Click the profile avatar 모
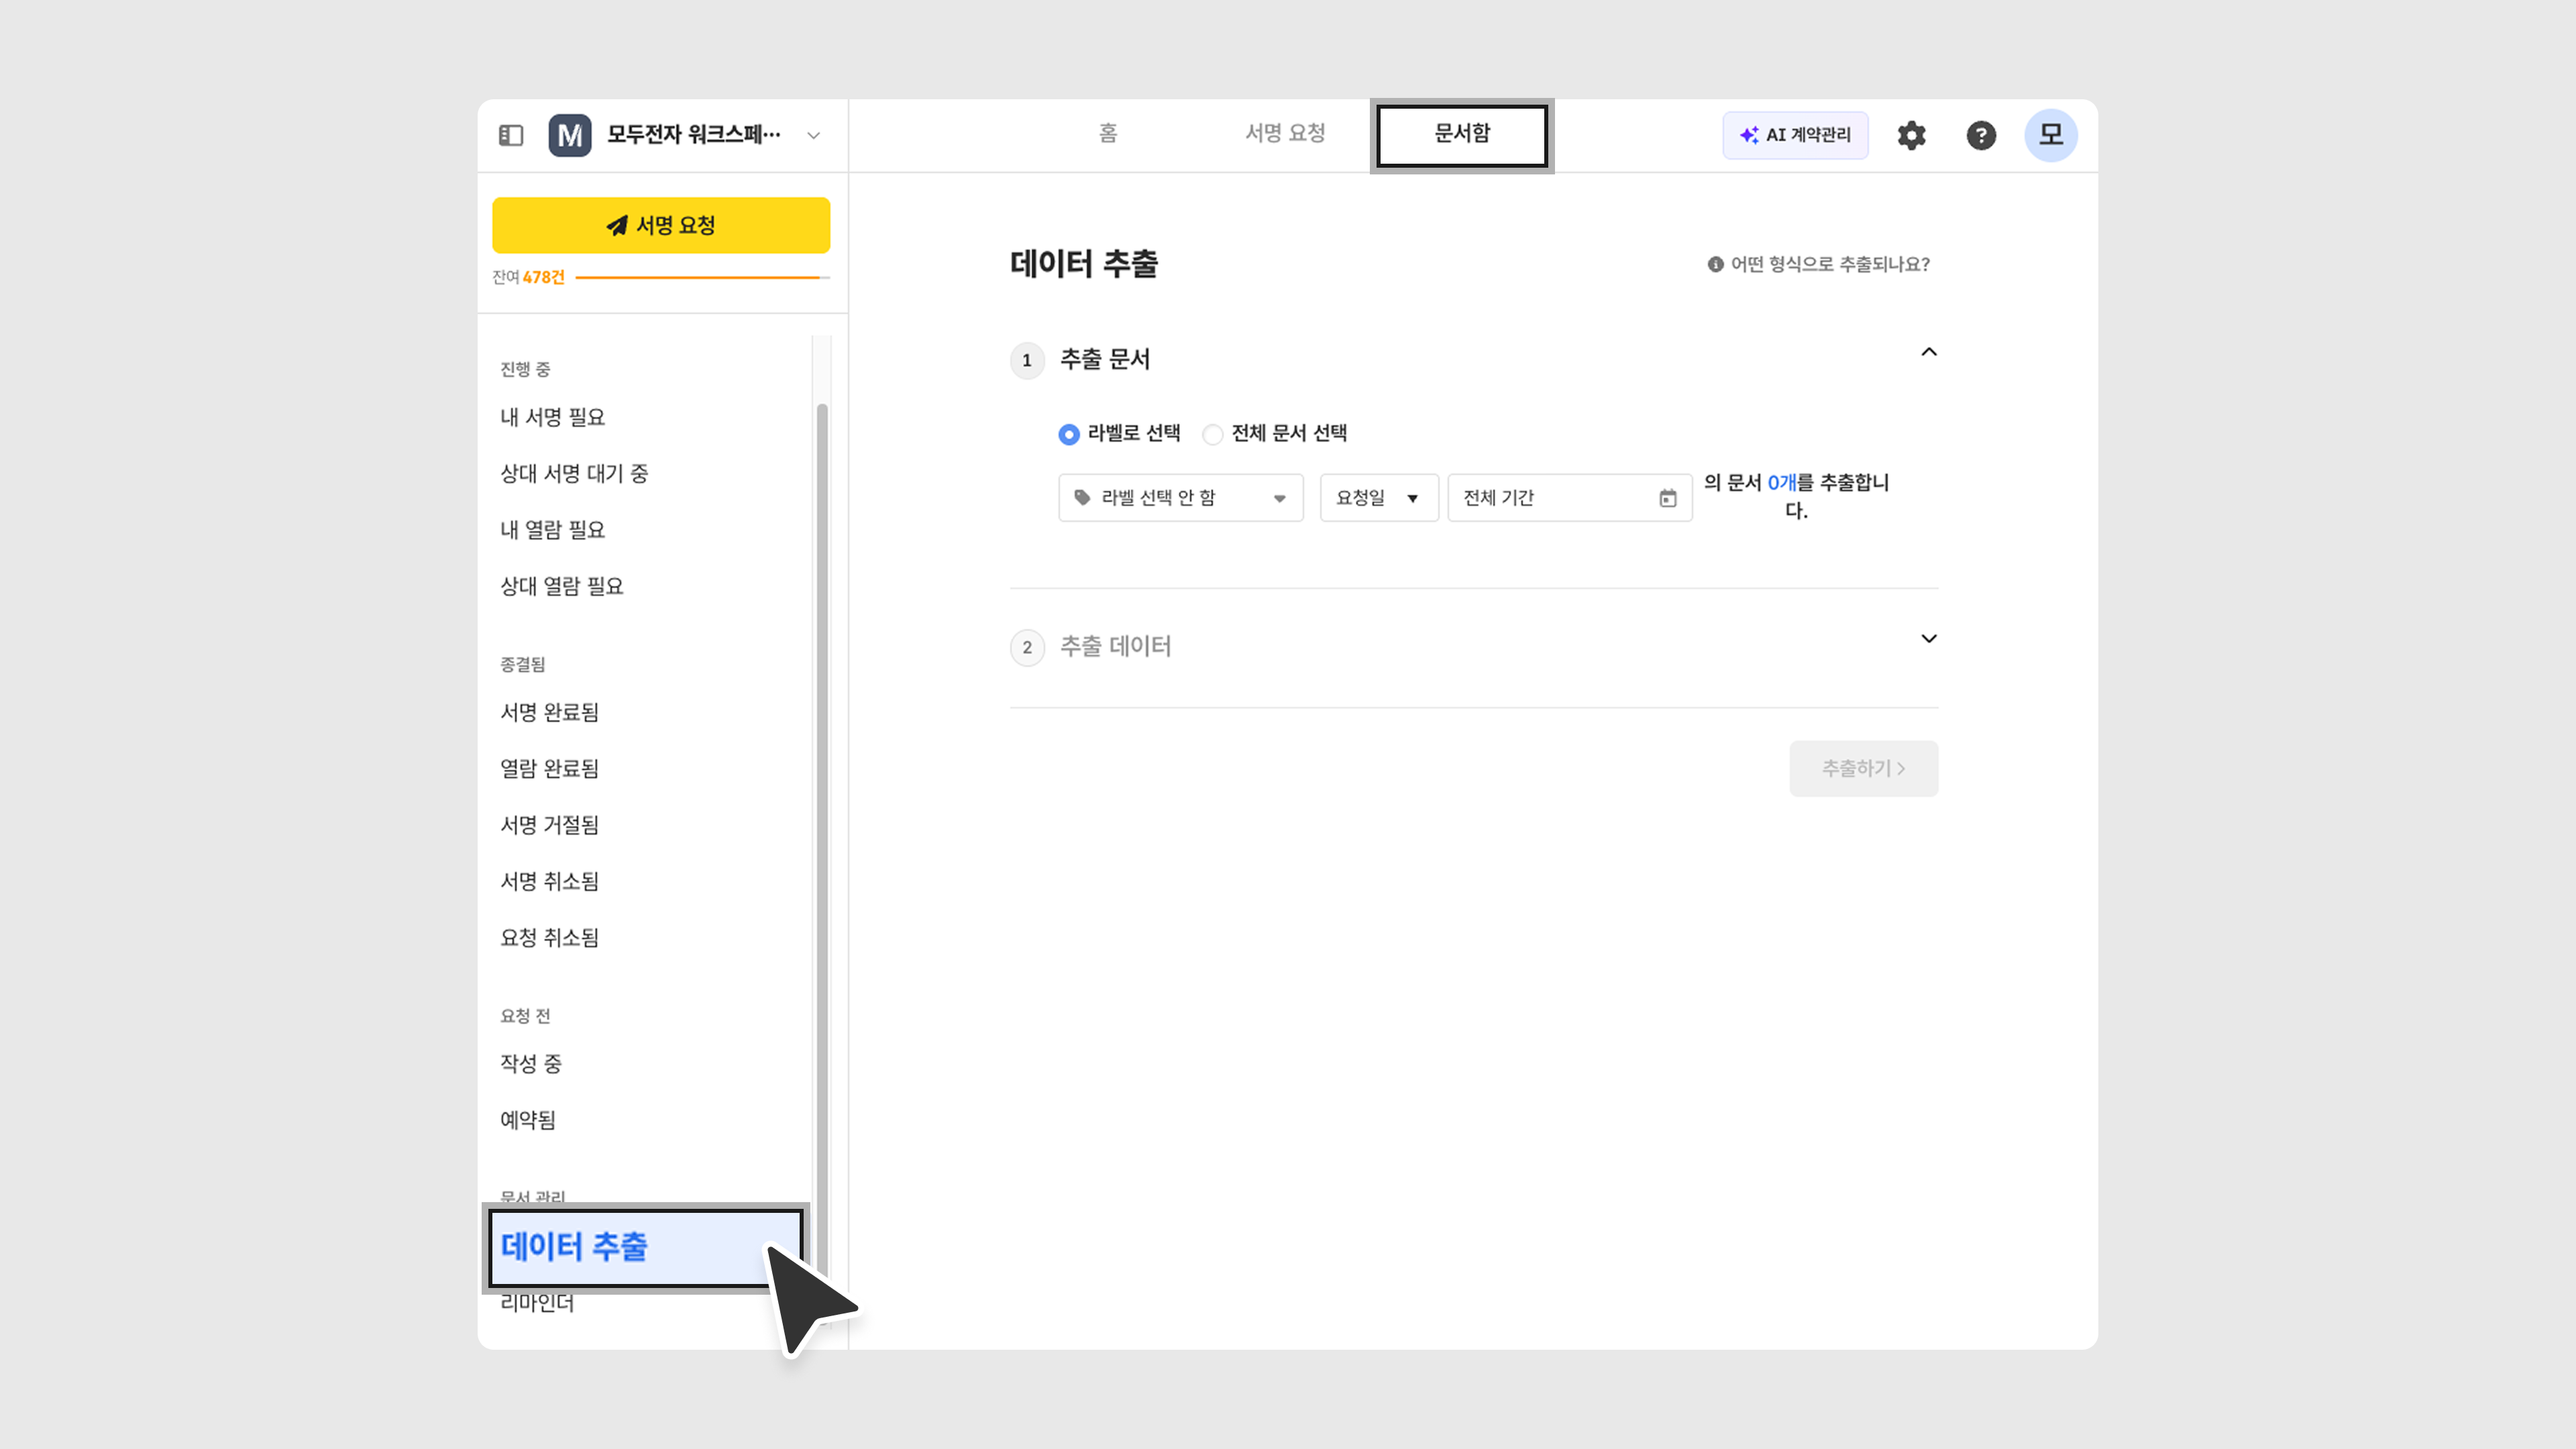Viewport: 2576px width, 1449px height. pyautogui.click(x=2050, y=135)
